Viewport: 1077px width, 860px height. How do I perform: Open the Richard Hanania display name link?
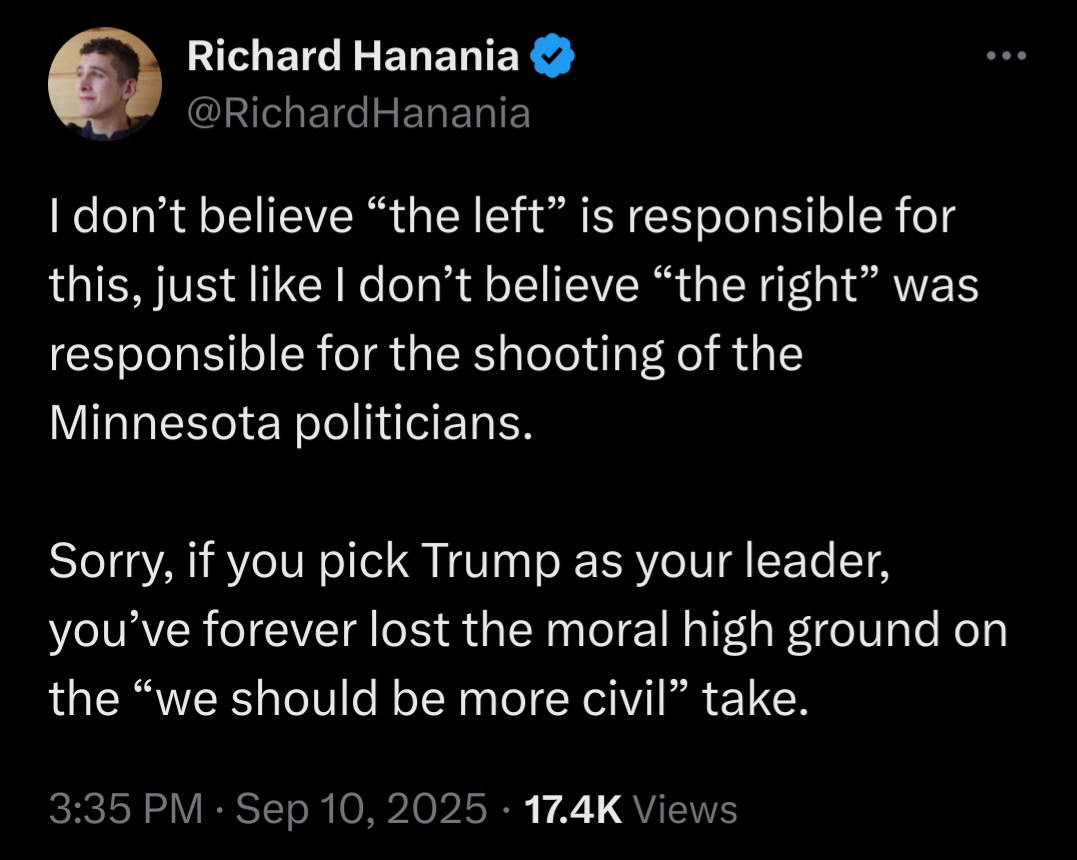pyautogui.click(x=353, y=56)
